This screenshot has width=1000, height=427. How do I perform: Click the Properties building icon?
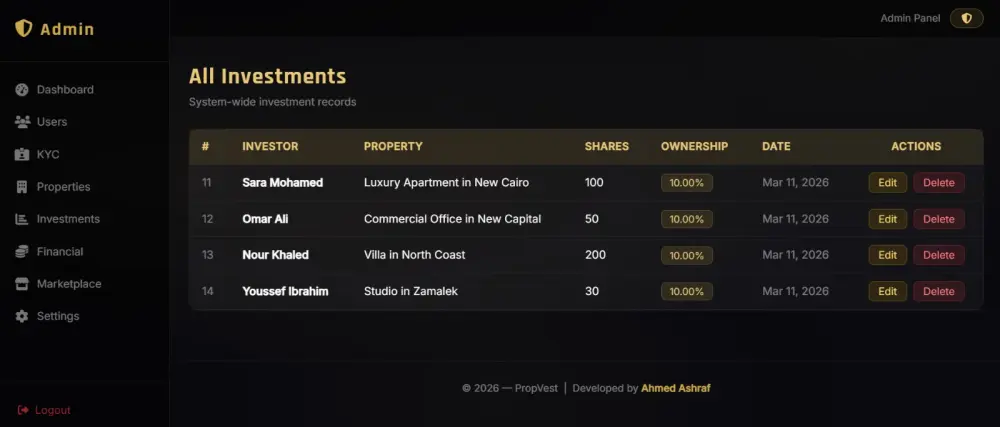click(x=22, y=187)
